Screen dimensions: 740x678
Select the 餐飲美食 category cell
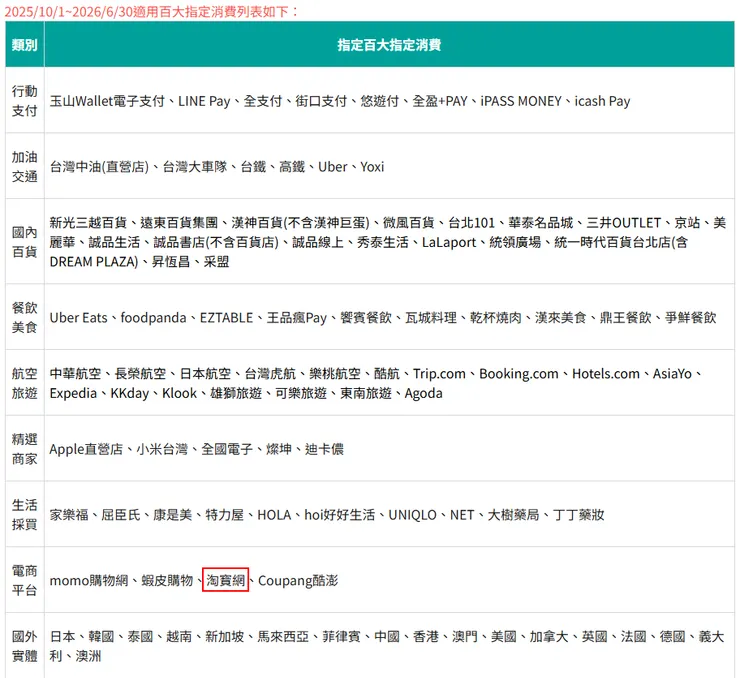point(25,317)
